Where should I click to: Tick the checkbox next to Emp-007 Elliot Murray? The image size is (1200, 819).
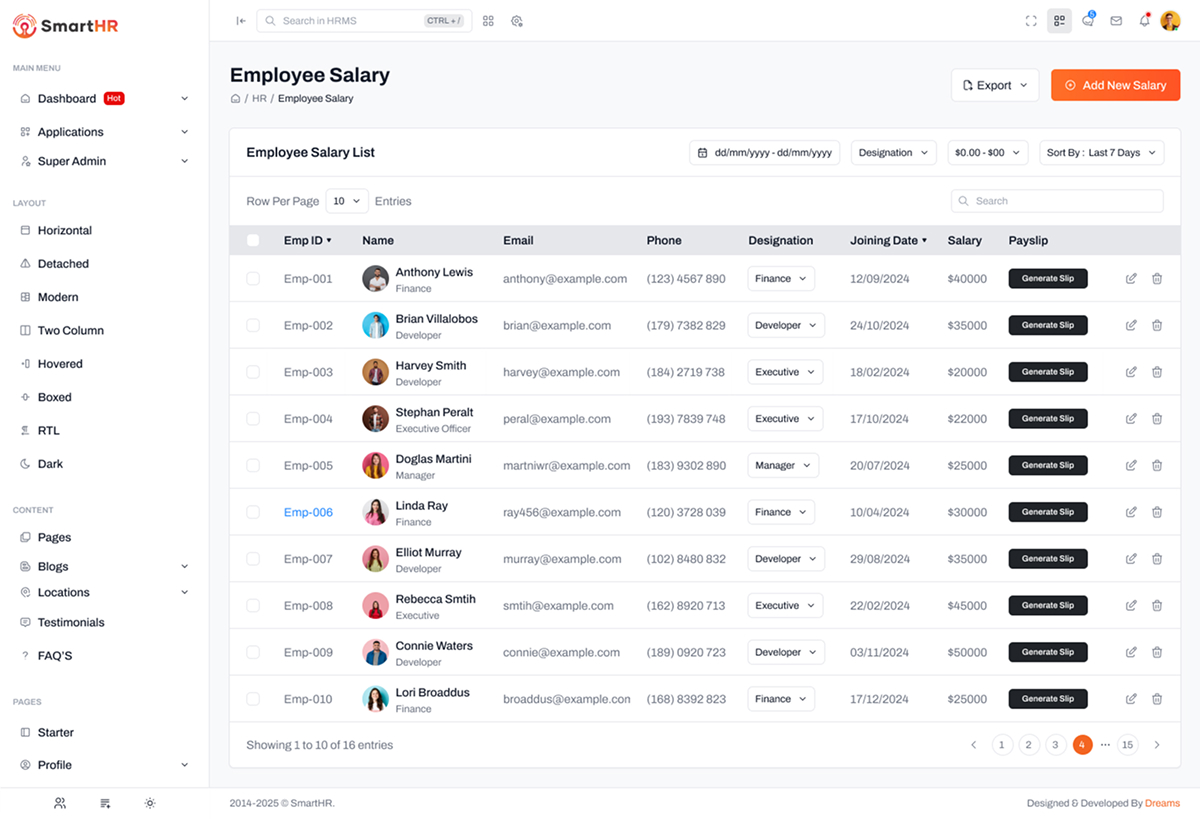tap(253, 558)
